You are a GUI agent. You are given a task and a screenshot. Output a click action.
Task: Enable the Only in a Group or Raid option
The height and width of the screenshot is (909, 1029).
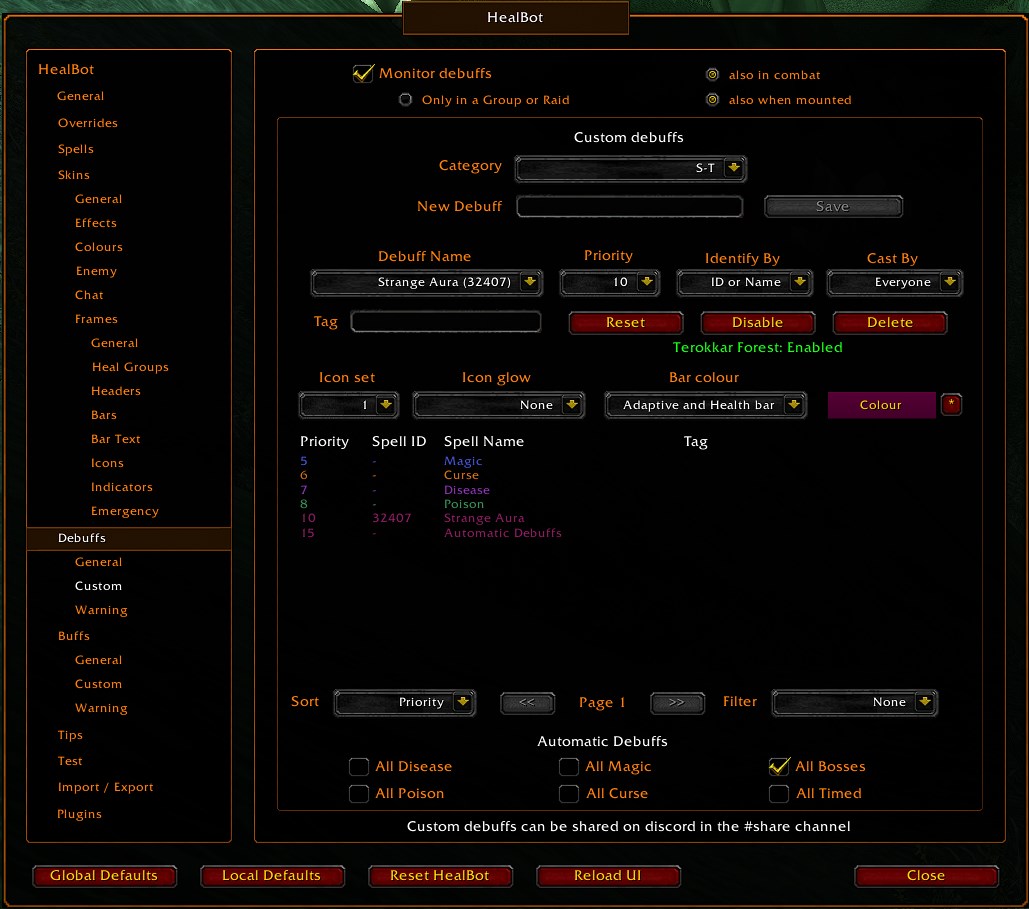click(405, 99)
